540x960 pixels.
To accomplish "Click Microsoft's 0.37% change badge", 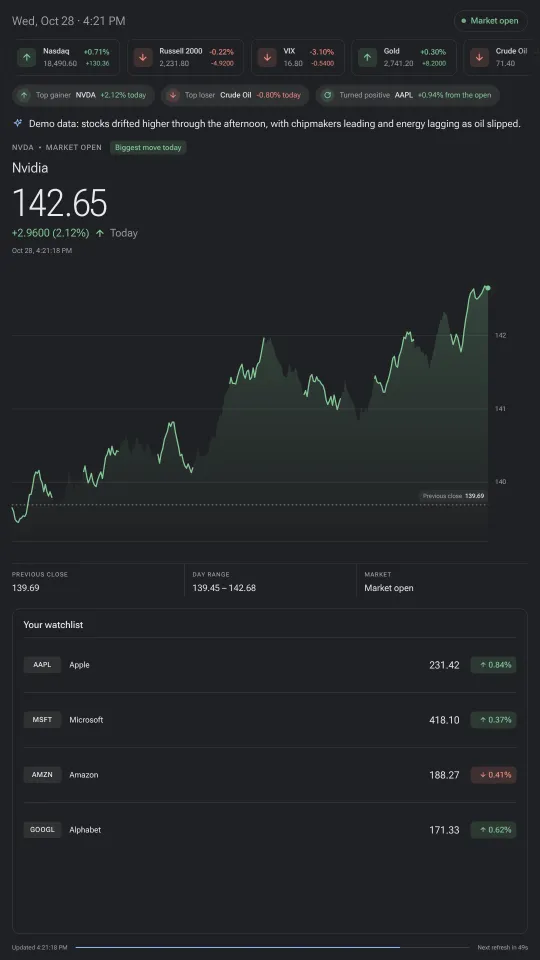I will coord(493,720).
